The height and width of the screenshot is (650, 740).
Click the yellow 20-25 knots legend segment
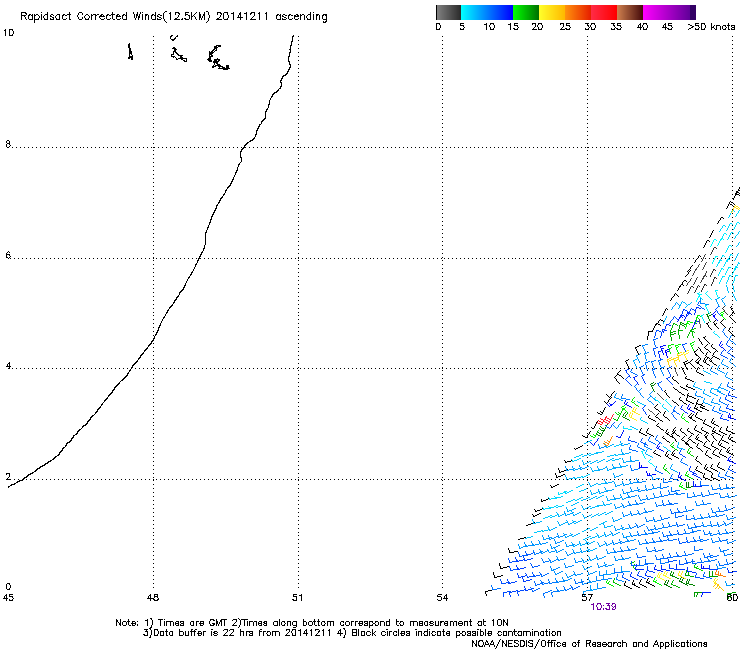point(552,12)
